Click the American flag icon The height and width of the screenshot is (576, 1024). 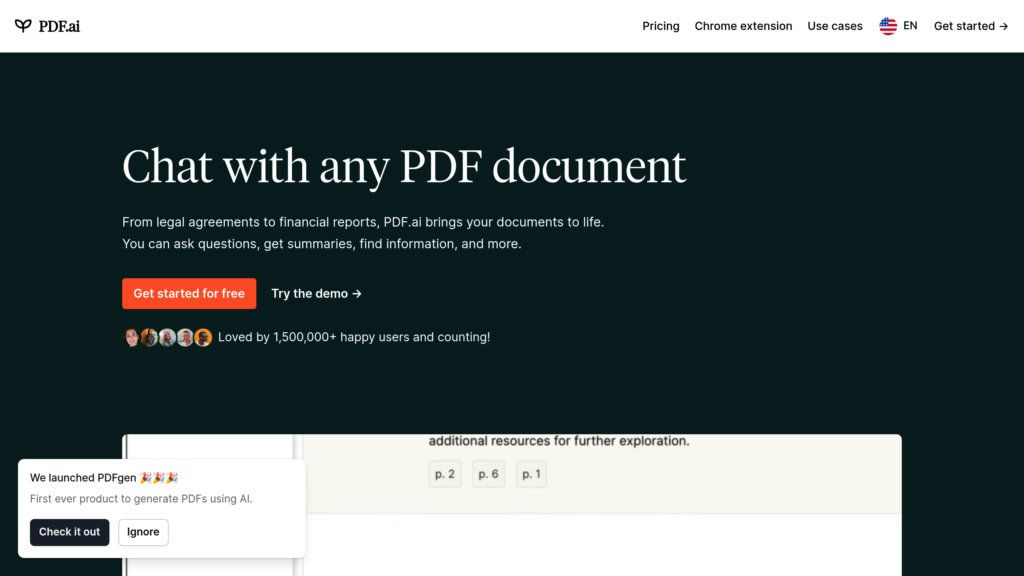887,26
